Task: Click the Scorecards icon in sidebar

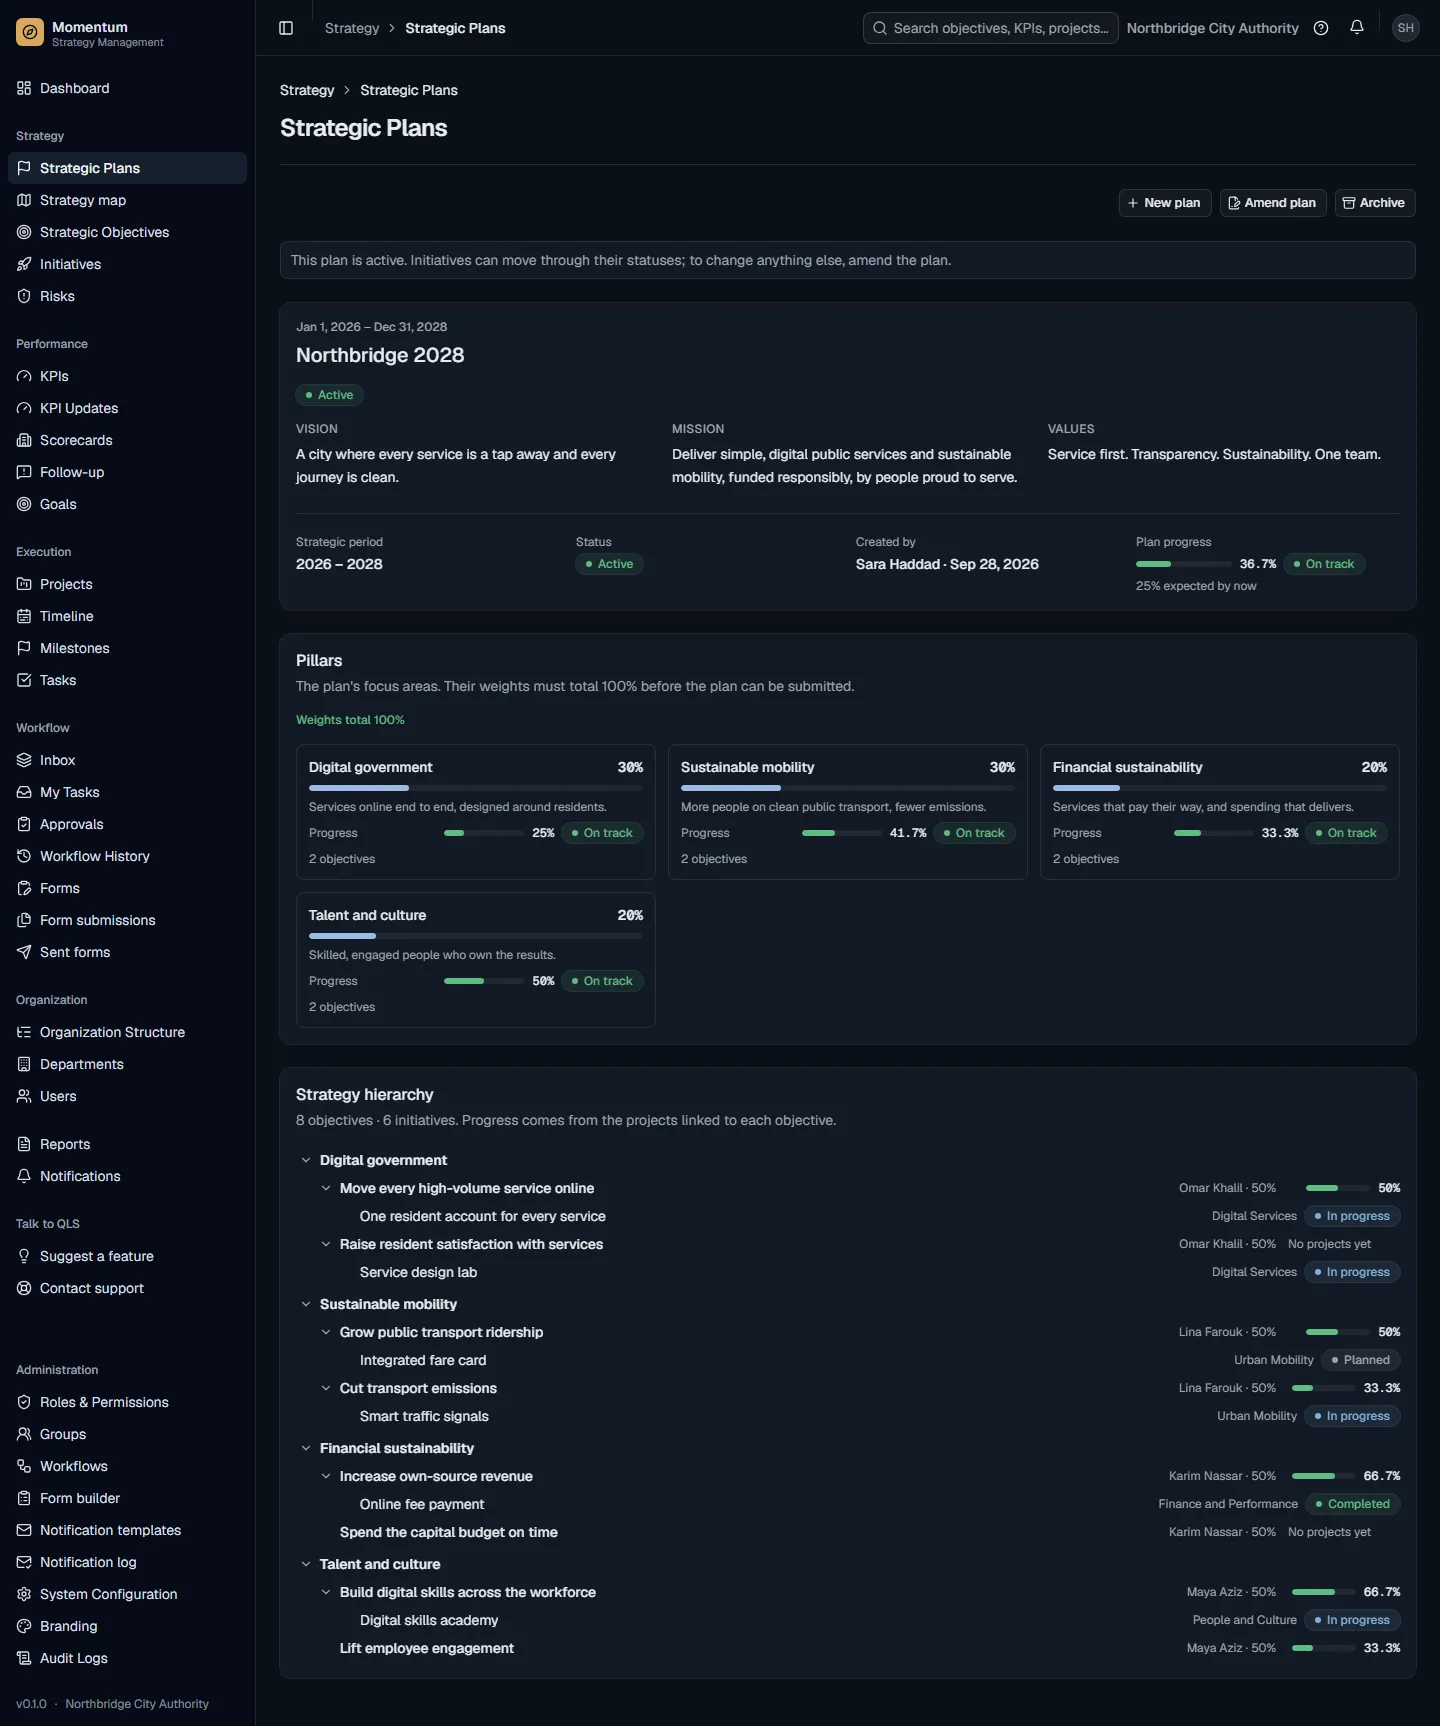Action: 24,440
